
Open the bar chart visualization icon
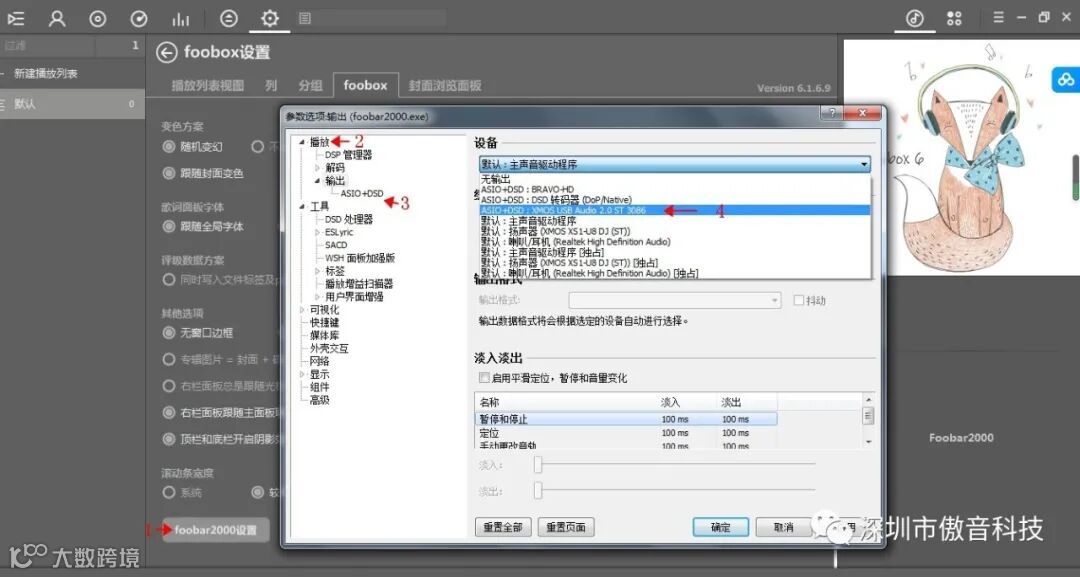[x=180, y=19]
